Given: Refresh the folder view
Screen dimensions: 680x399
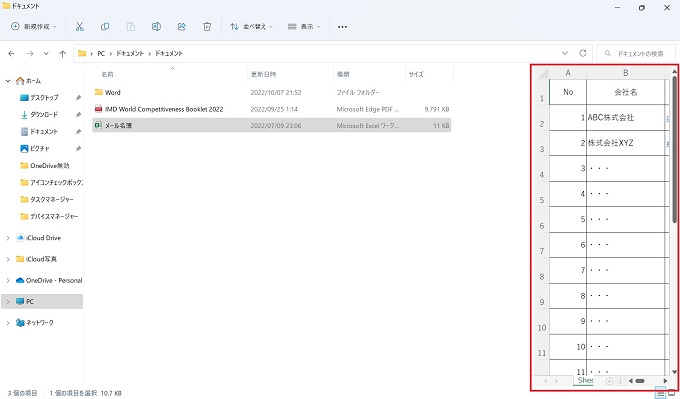Looking at the screenshot, I should [583, 53].
